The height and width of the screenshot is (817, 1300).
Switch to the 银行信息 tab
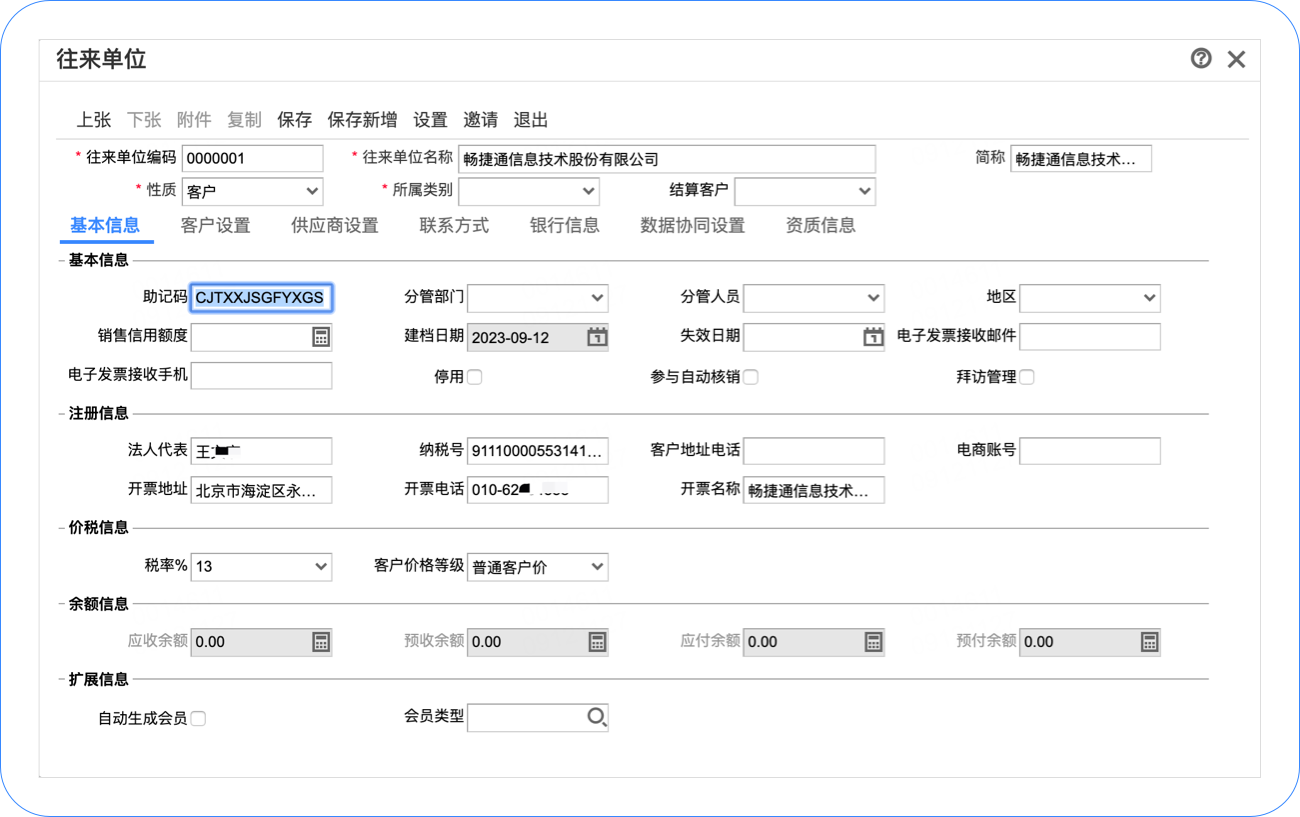(564, 225)
